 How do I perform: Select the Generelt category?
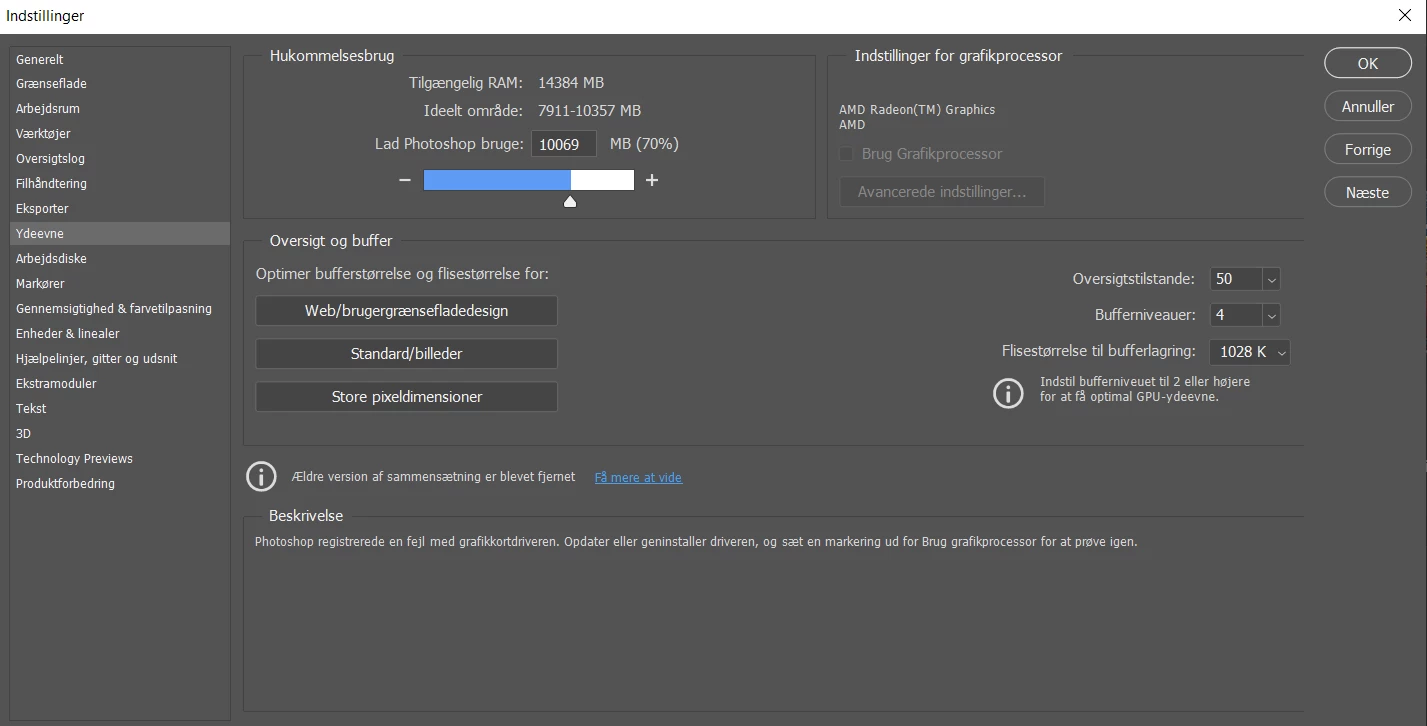point(120,59)
